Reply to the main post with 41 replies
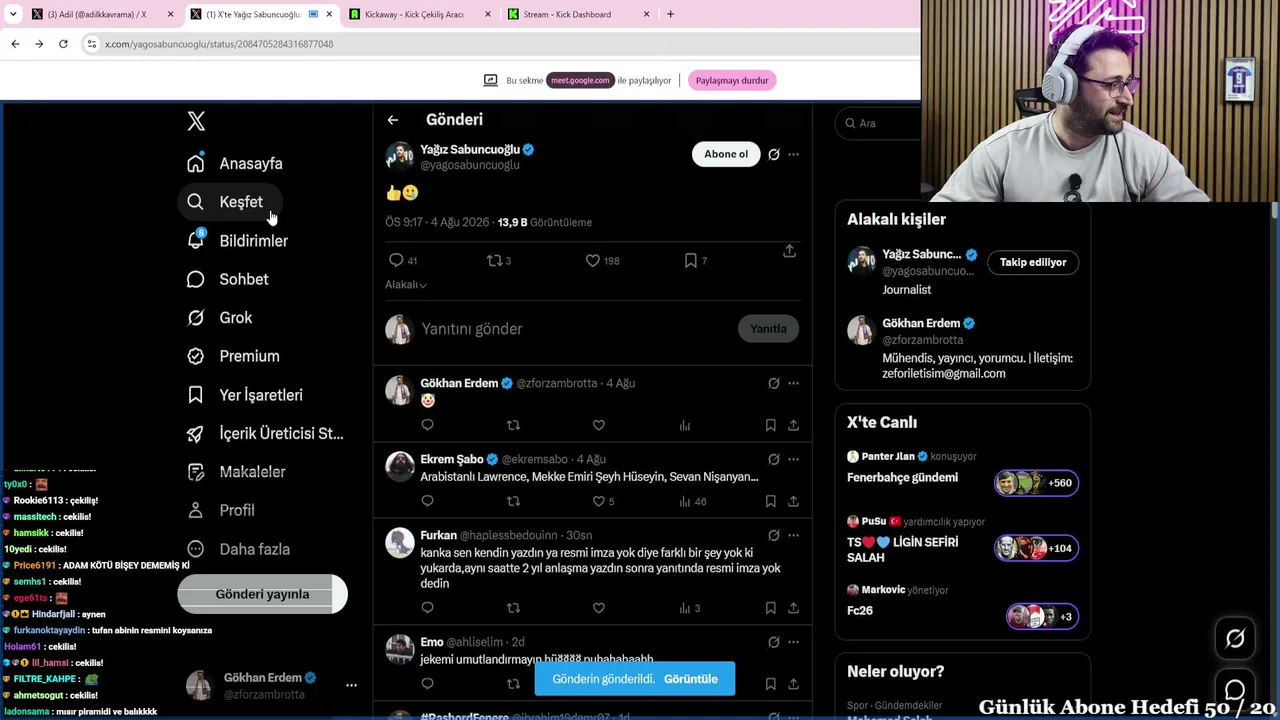Viewport: 1280px width, 720px height. tap(397, 260)
